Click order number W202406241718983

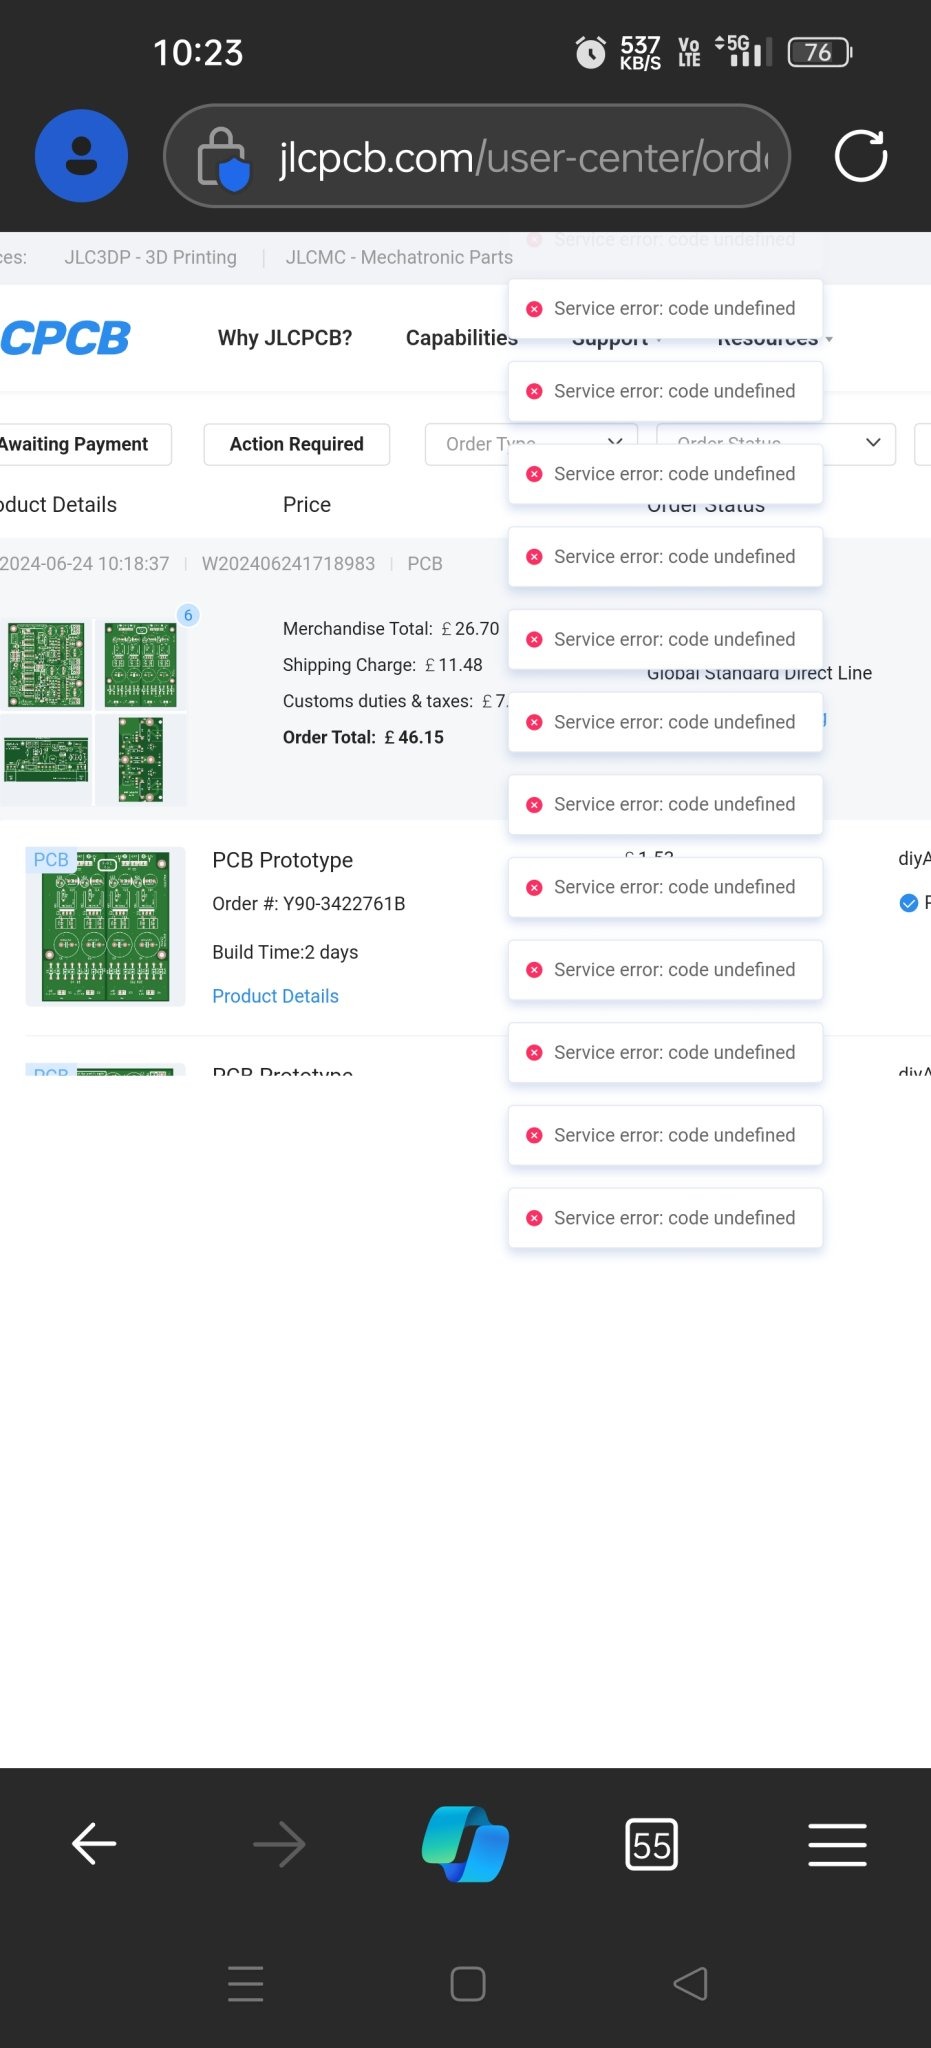click(x=288, y=564)
